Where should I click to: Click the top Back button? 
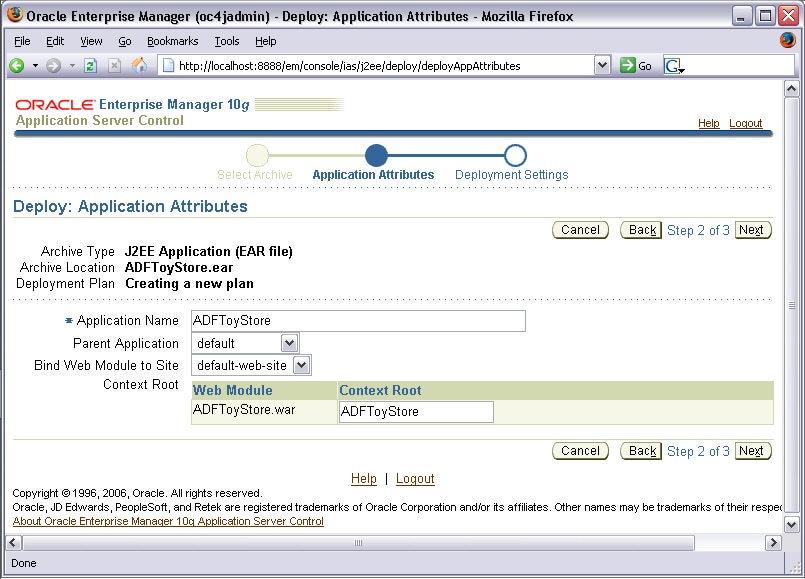pos(641,230)
